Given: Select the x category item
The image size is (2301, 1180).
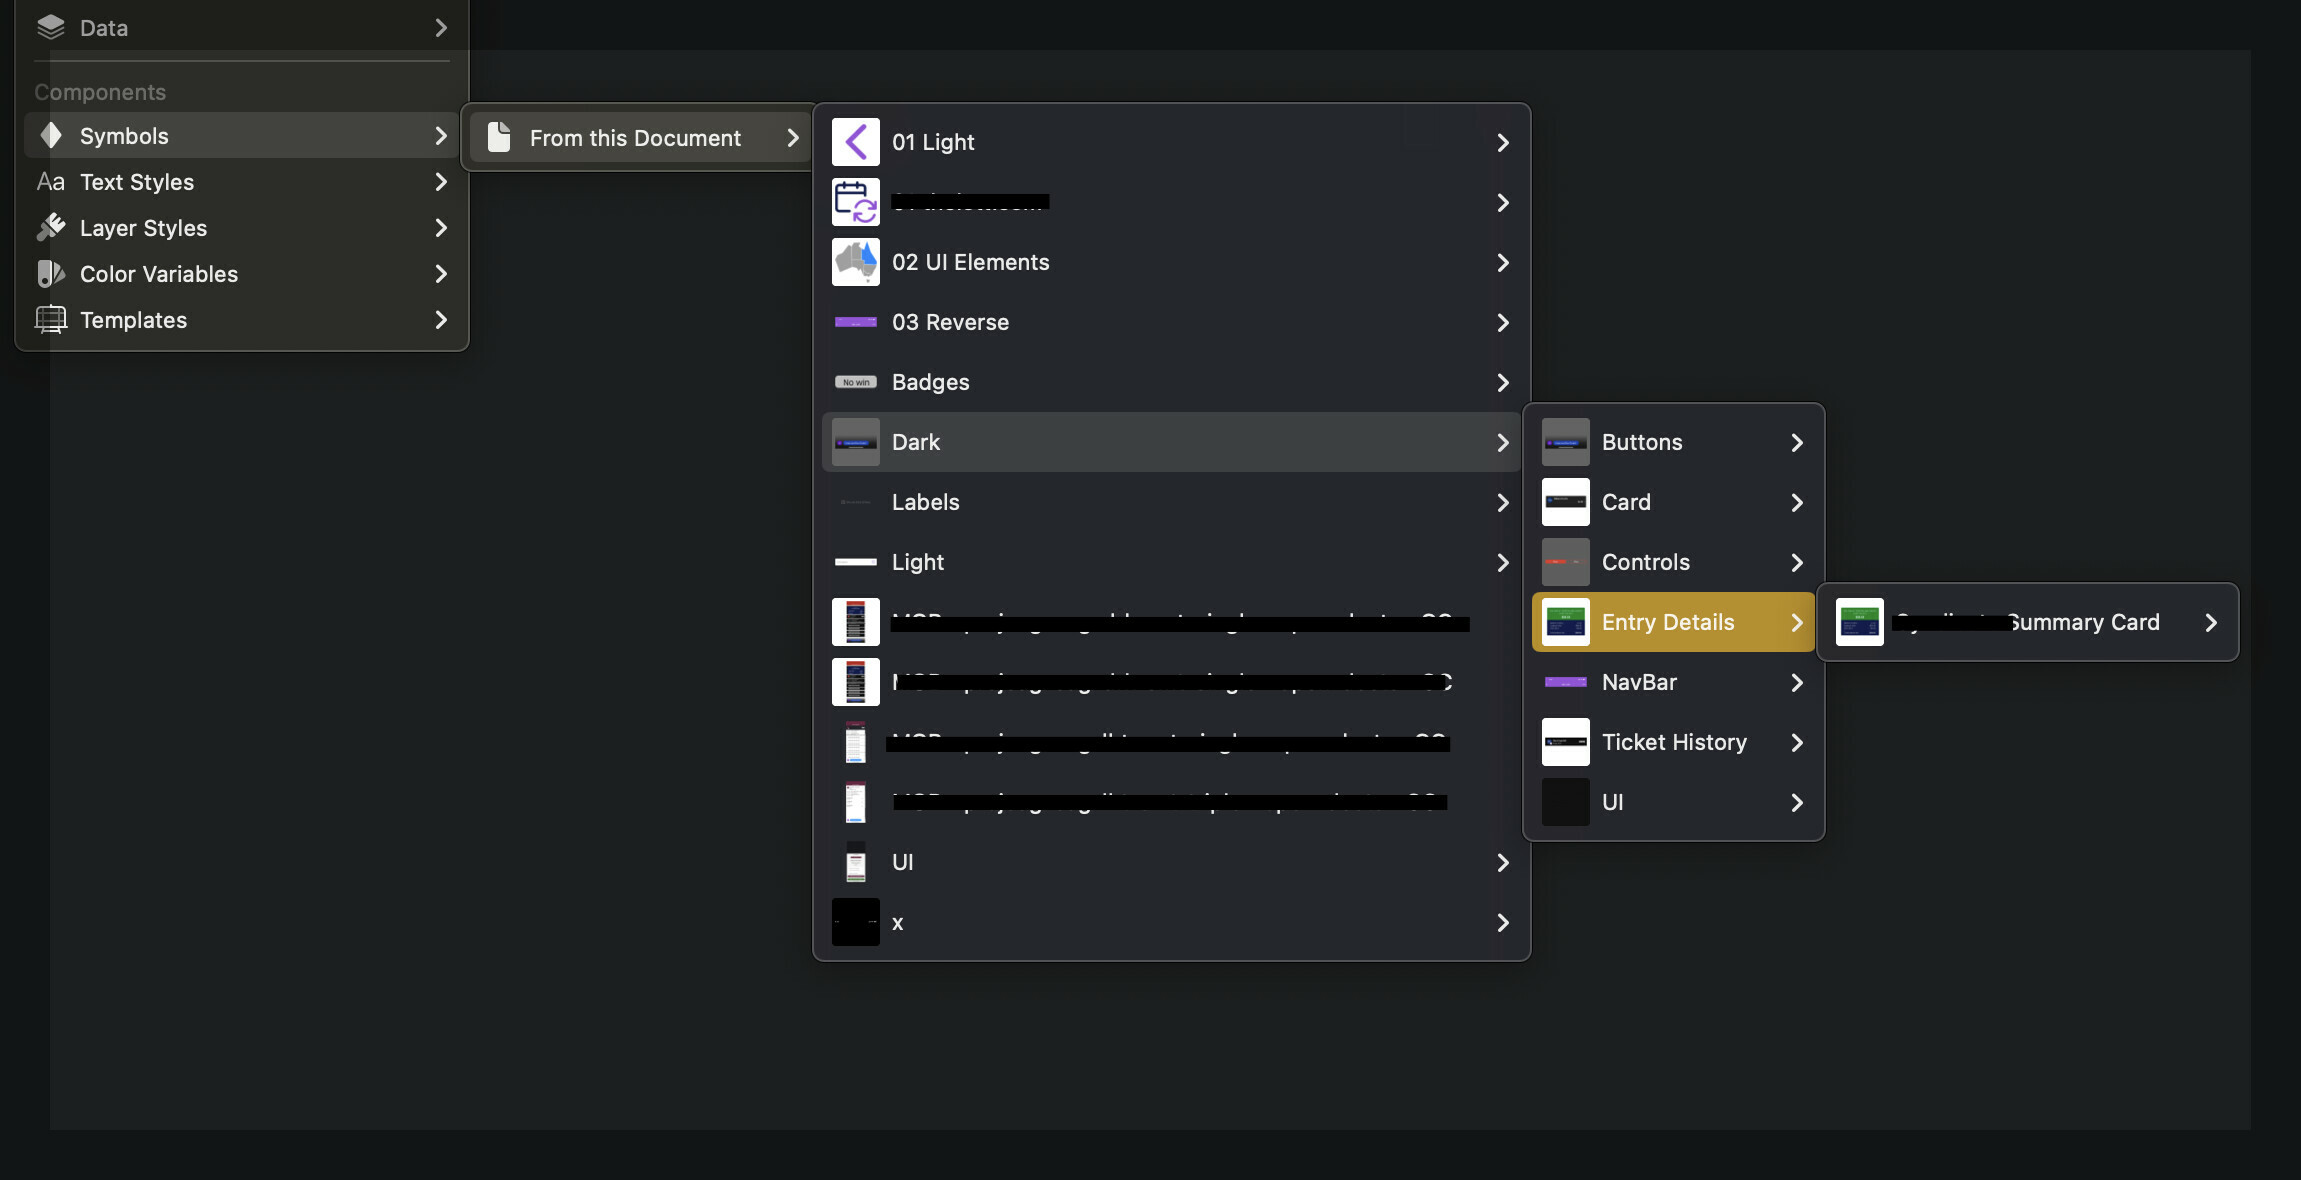Looking at the screenshot, I should click(1174, 923).
